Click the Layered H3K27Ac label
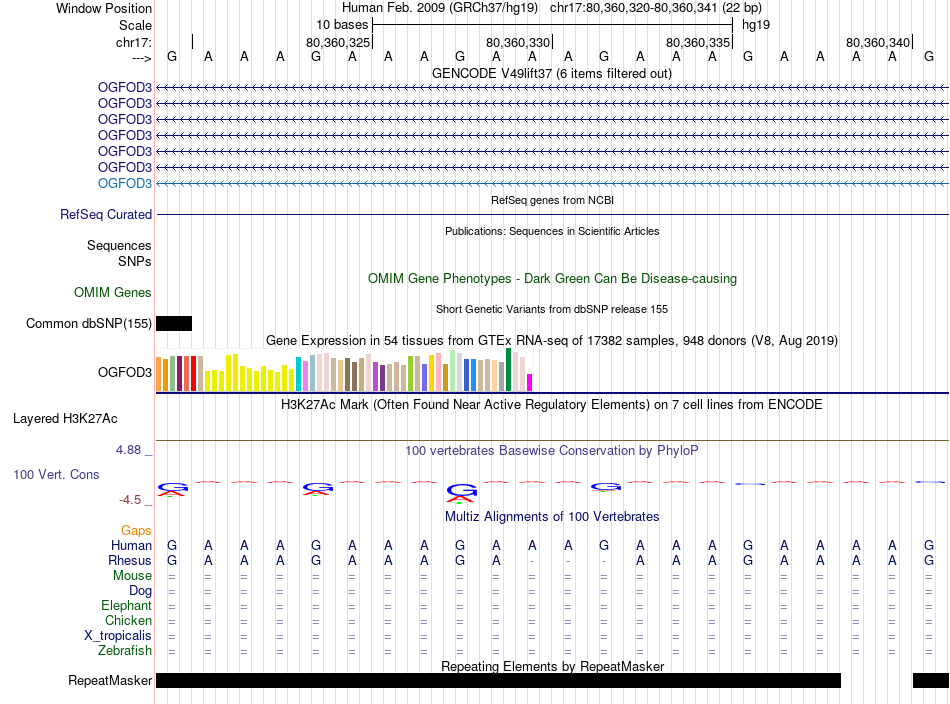The height and width of the screenshot is (704, 950). click(x=65, y=419)
